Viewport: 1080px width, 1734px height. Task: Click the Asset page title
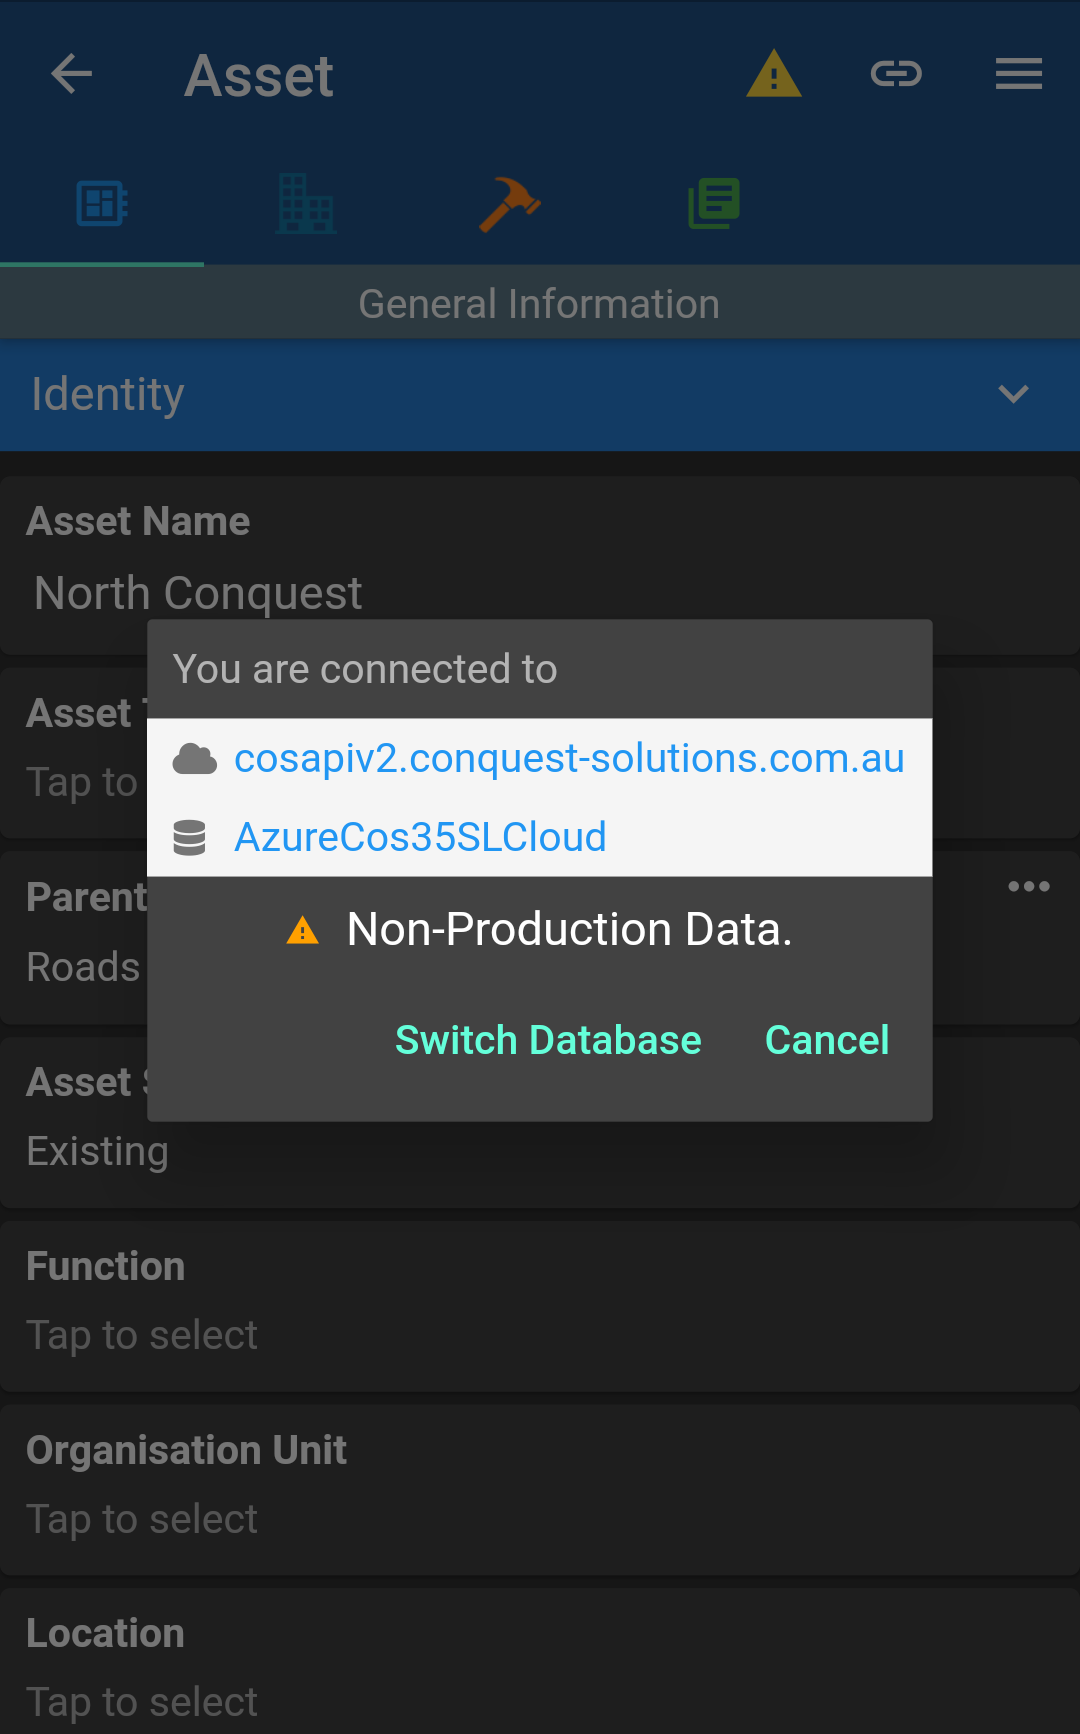259,76
